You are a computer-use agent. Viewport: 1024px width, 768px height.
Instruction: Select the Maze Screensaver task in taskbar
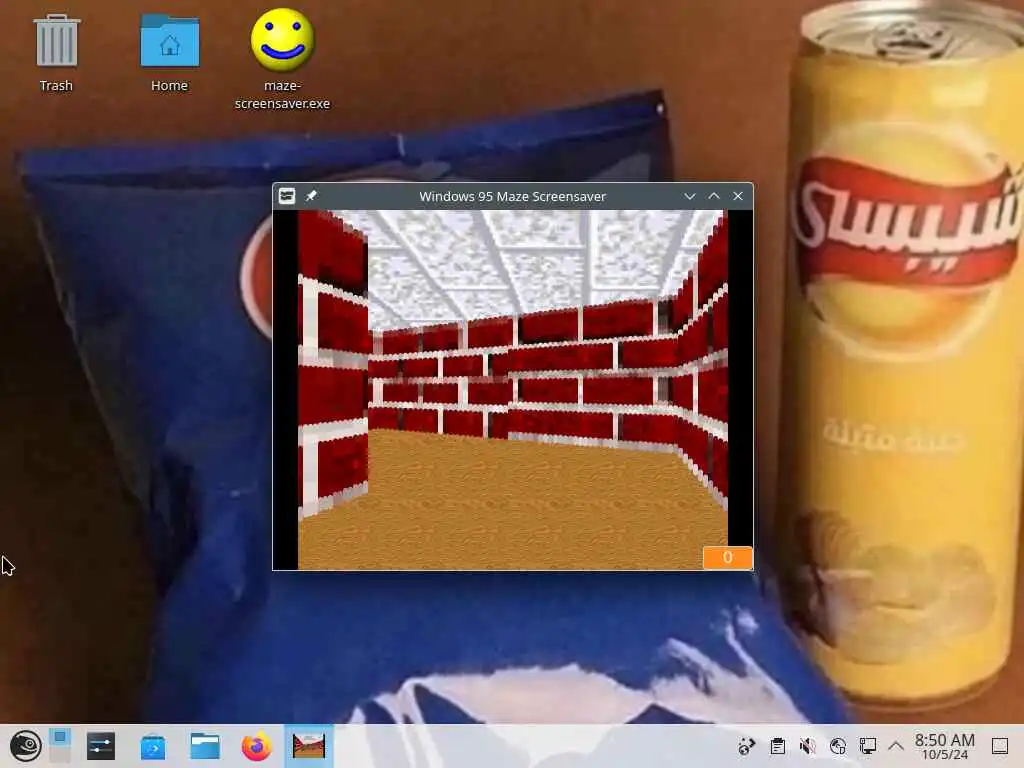309,746
